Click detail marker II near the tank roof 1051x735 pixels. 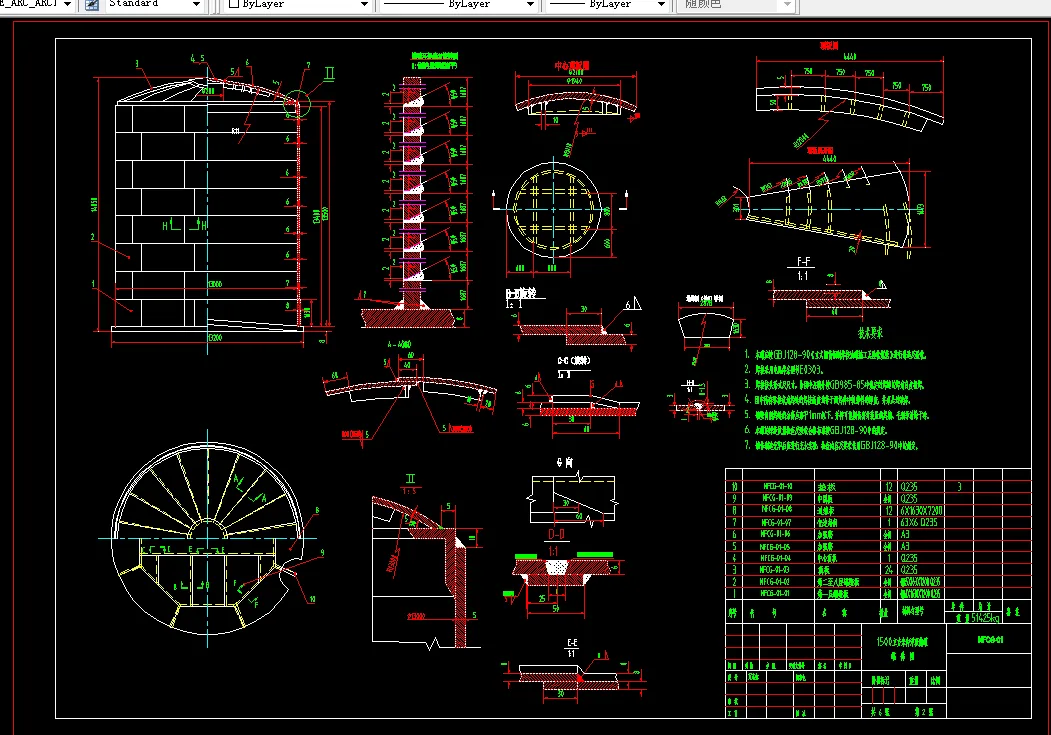pos(329,73)
